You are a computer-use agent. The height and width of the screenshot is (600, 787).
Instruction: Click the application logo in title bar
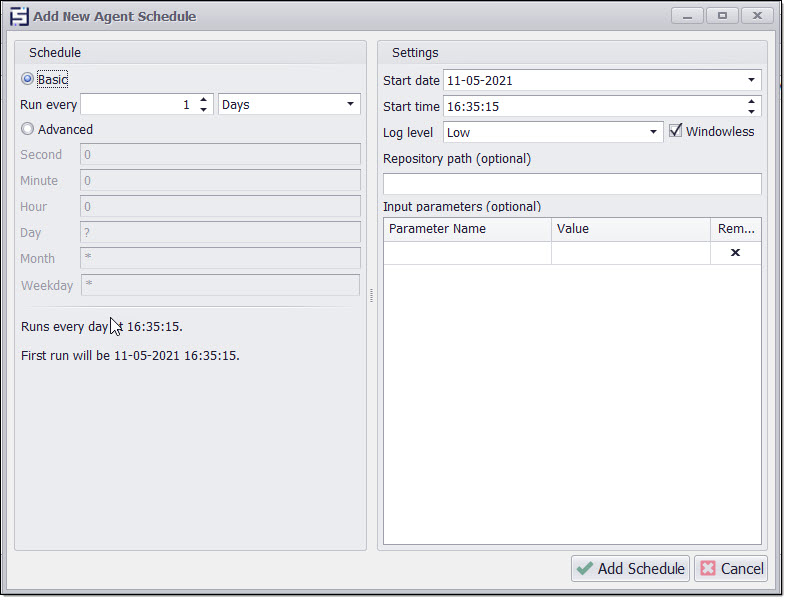click(19, 16)
